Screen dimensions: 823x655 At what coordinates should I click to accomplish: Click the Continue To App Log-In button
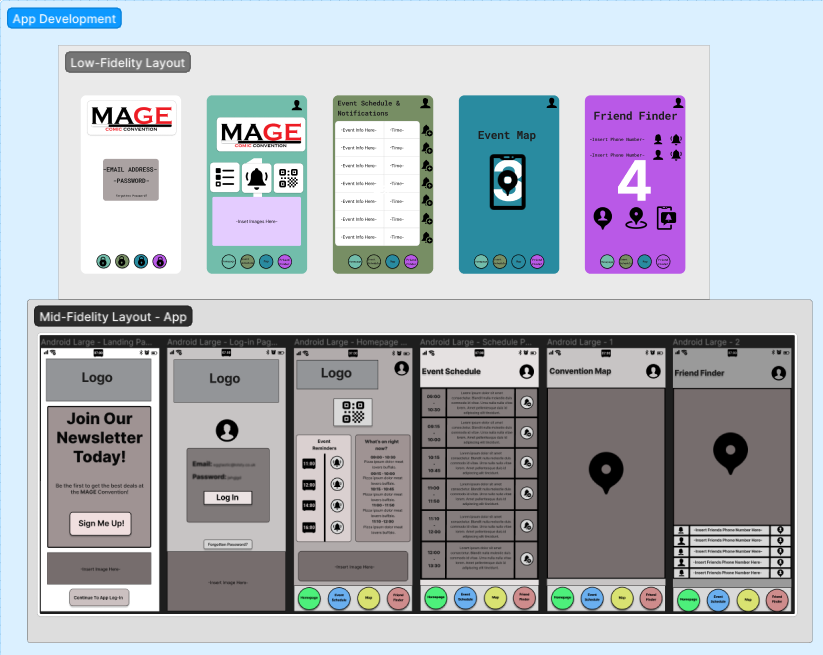[98, 597]
